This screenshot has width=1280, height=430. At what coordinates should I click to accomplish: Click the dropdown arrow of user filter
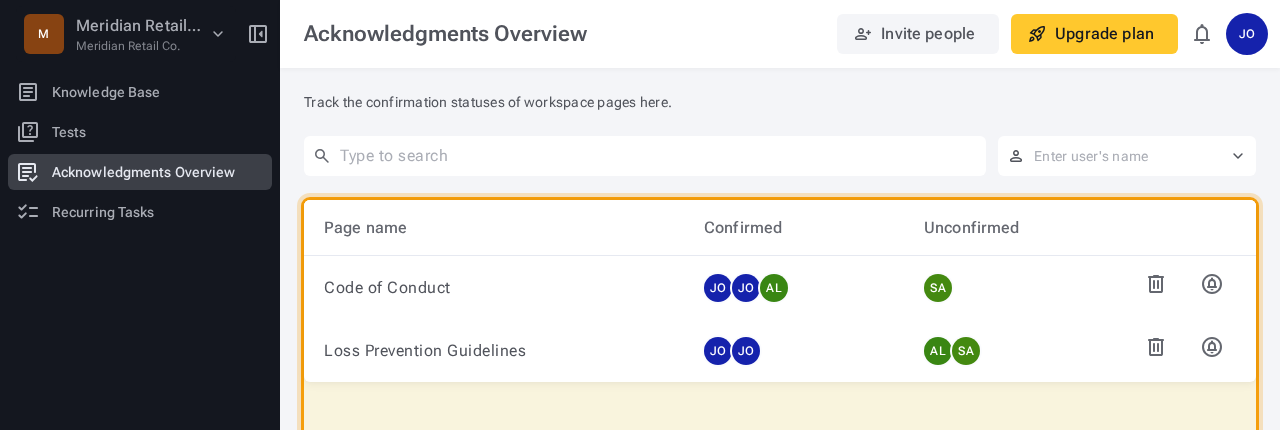point(1238,156)
